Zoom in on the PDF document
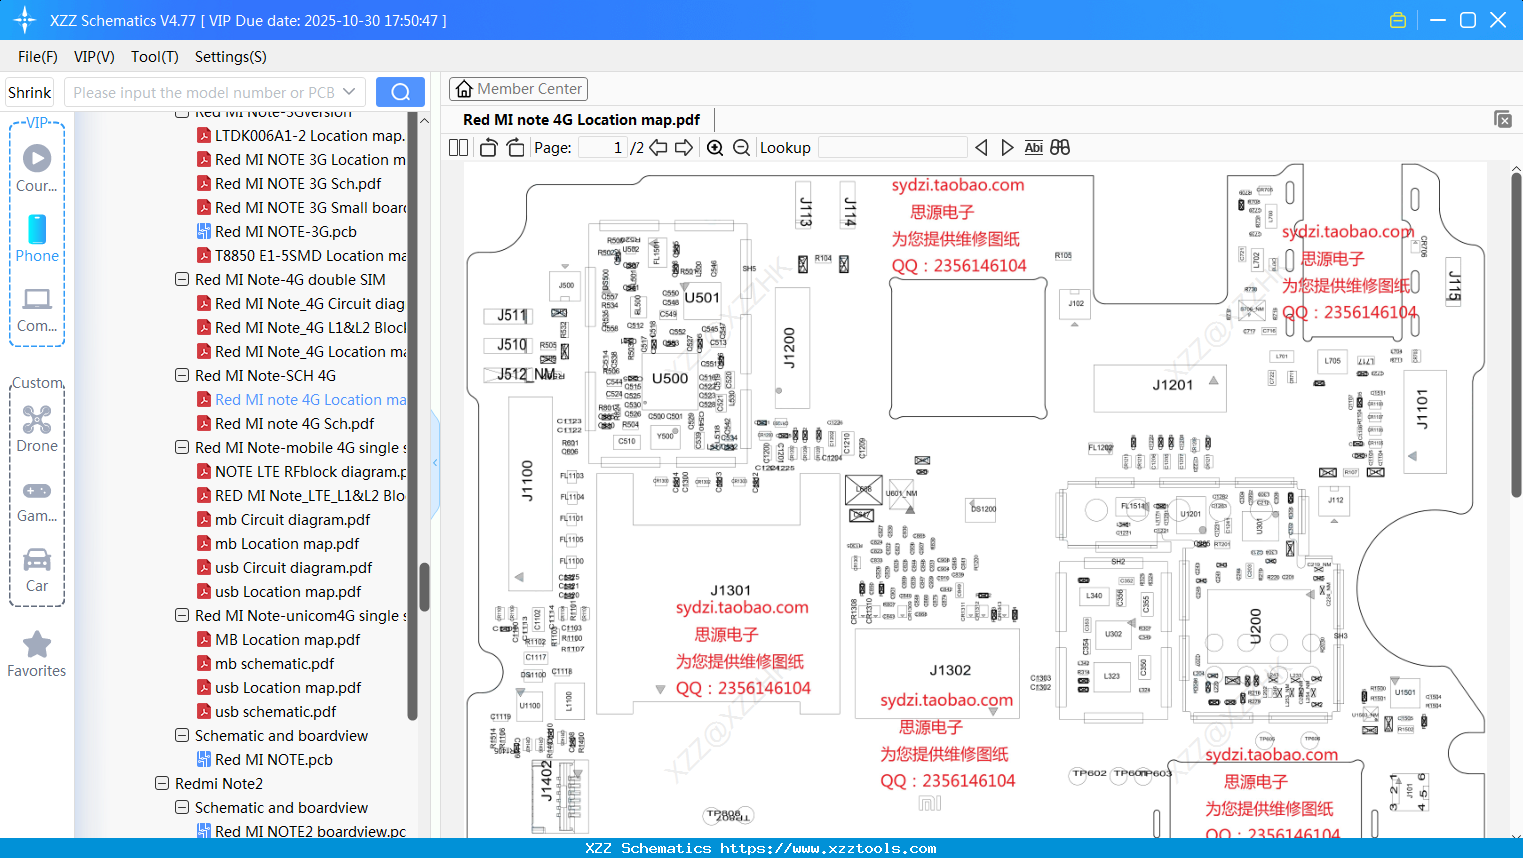 pyautogui.click(x=715, y=147)
